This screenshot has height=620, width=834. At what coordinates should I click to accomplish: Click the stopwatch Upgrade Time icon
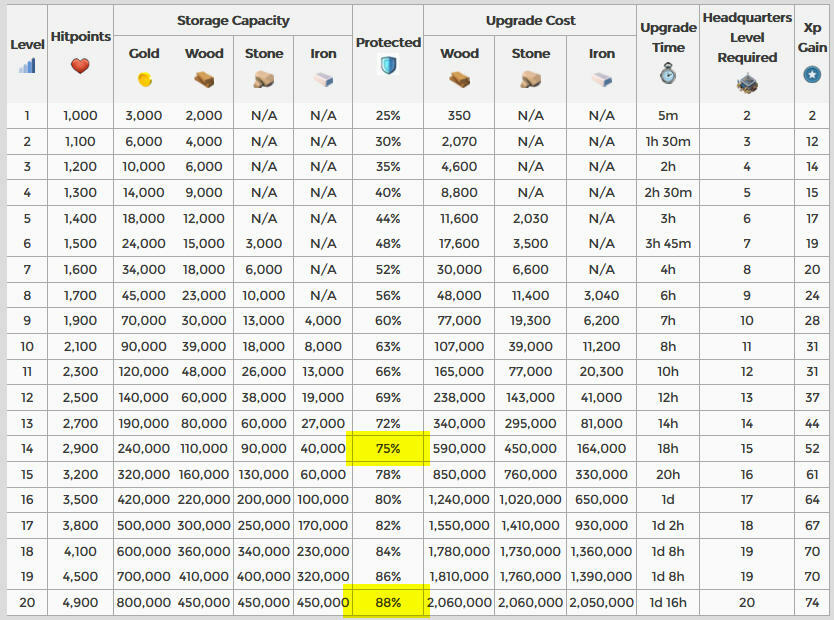pos(668,73)
